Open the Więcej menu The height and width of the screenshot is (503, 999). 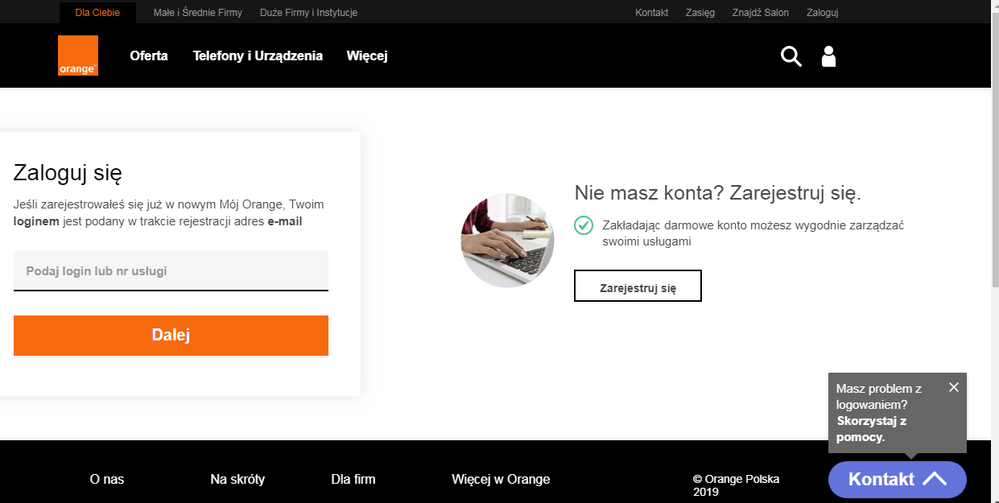click(367, 55)
